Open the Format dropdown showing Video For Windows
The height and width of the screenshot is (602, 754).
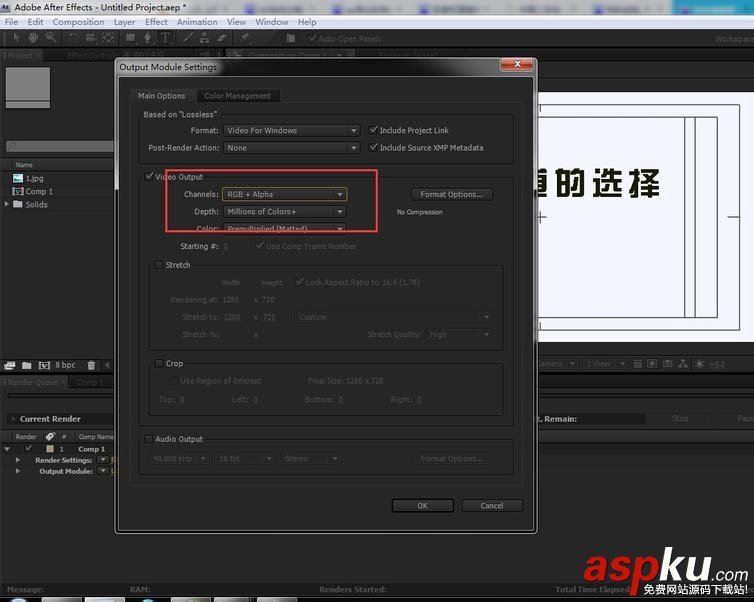pos(291,130)
